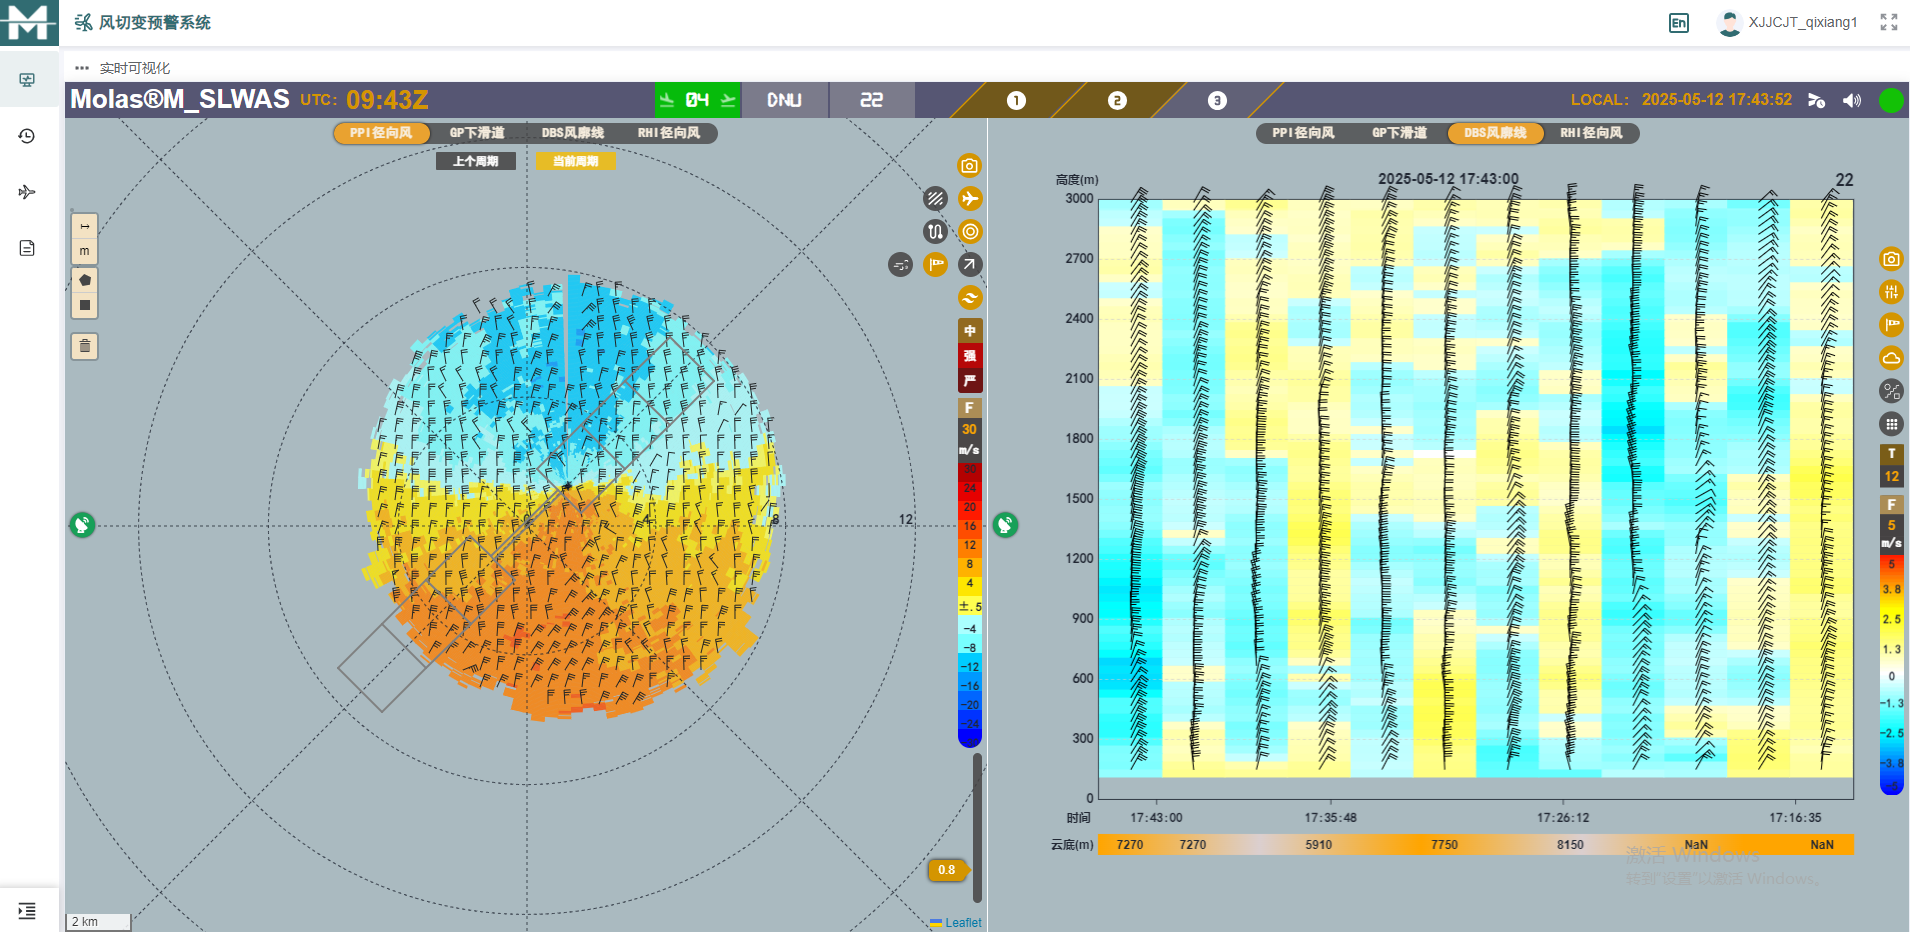This screenshot has height=932, width=1910.
Task: Toggle the F button above the 5 m/s scale
Action: (1891, 505)
